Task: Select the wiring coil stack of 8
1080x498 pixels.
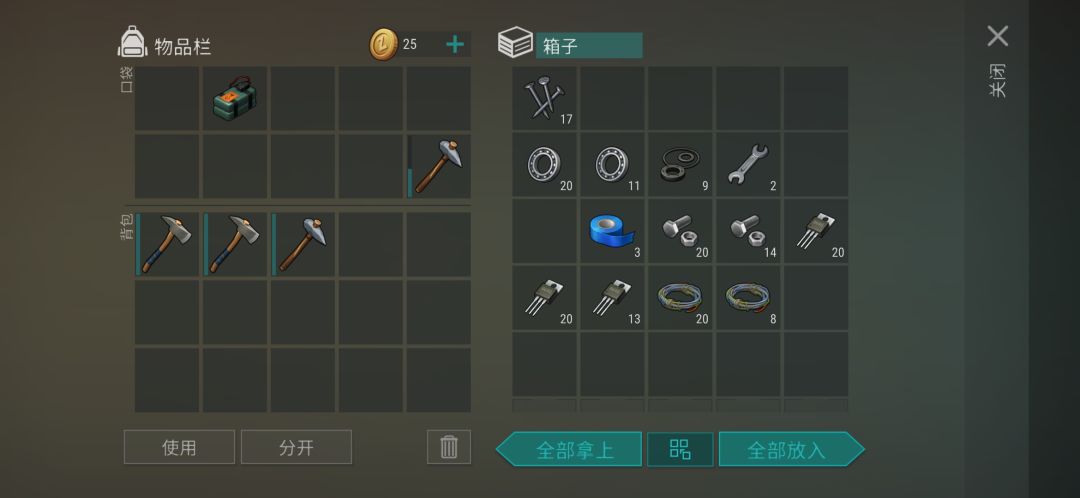Action: 748,298
